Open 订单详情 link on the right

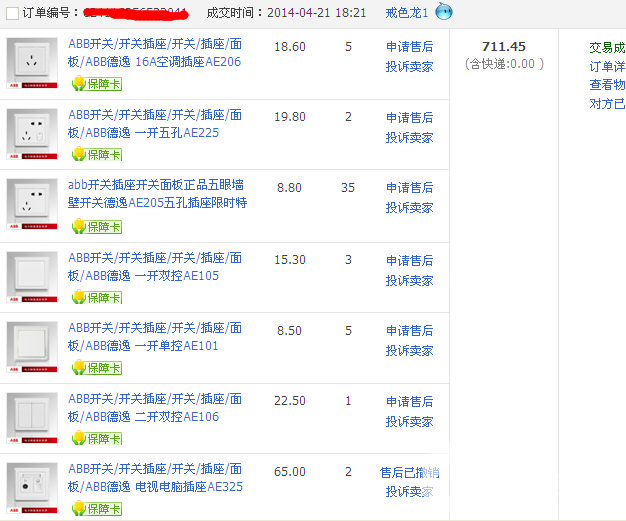point(607,66)
